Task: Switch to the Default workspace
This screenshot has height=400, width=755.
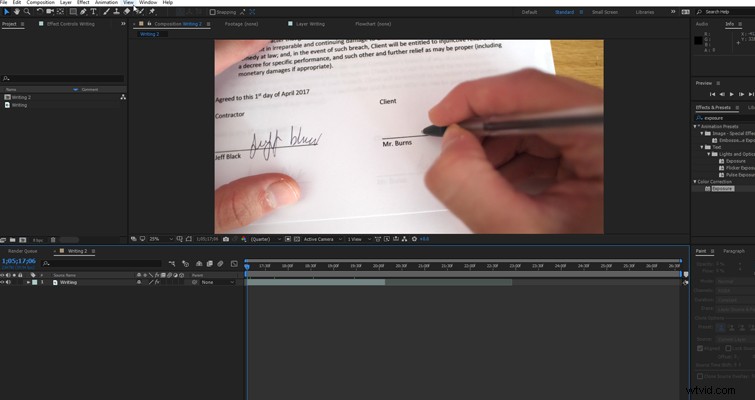Action: coord(529,12)
